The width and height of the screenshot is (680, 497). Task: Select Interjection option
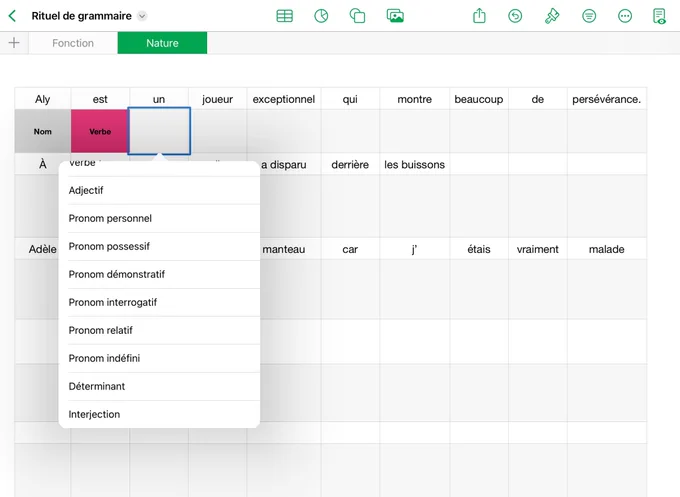[x=159, y=414]
